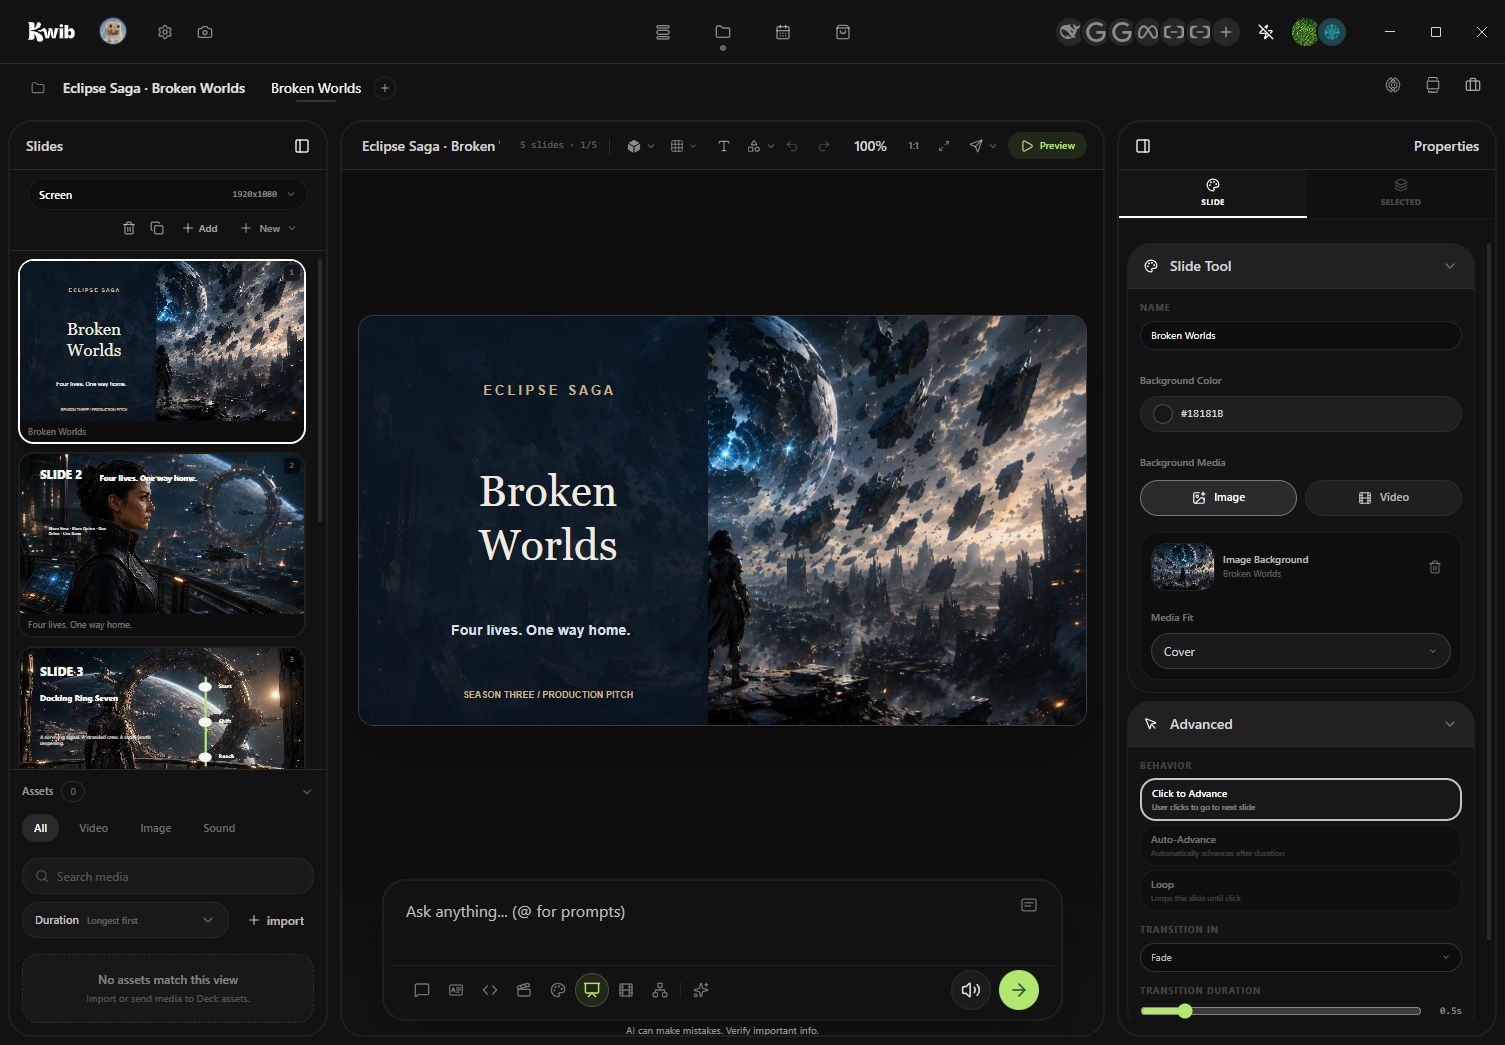Viewport: 1505px width, 1045px height.
Task: Switch to the Broken Worlds tab
Action: (316, 88)
